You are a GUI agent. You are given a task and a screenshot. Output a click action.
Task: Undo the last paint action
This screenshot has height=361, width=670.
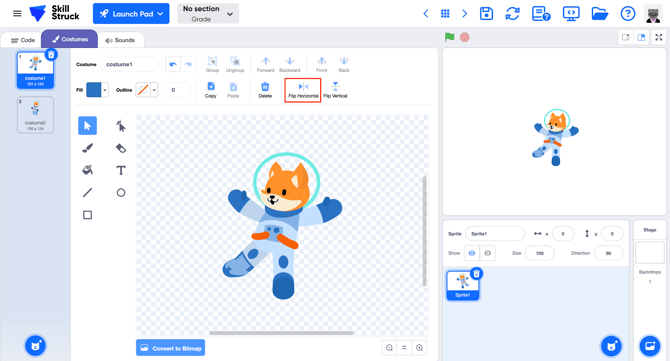point(173,65)
